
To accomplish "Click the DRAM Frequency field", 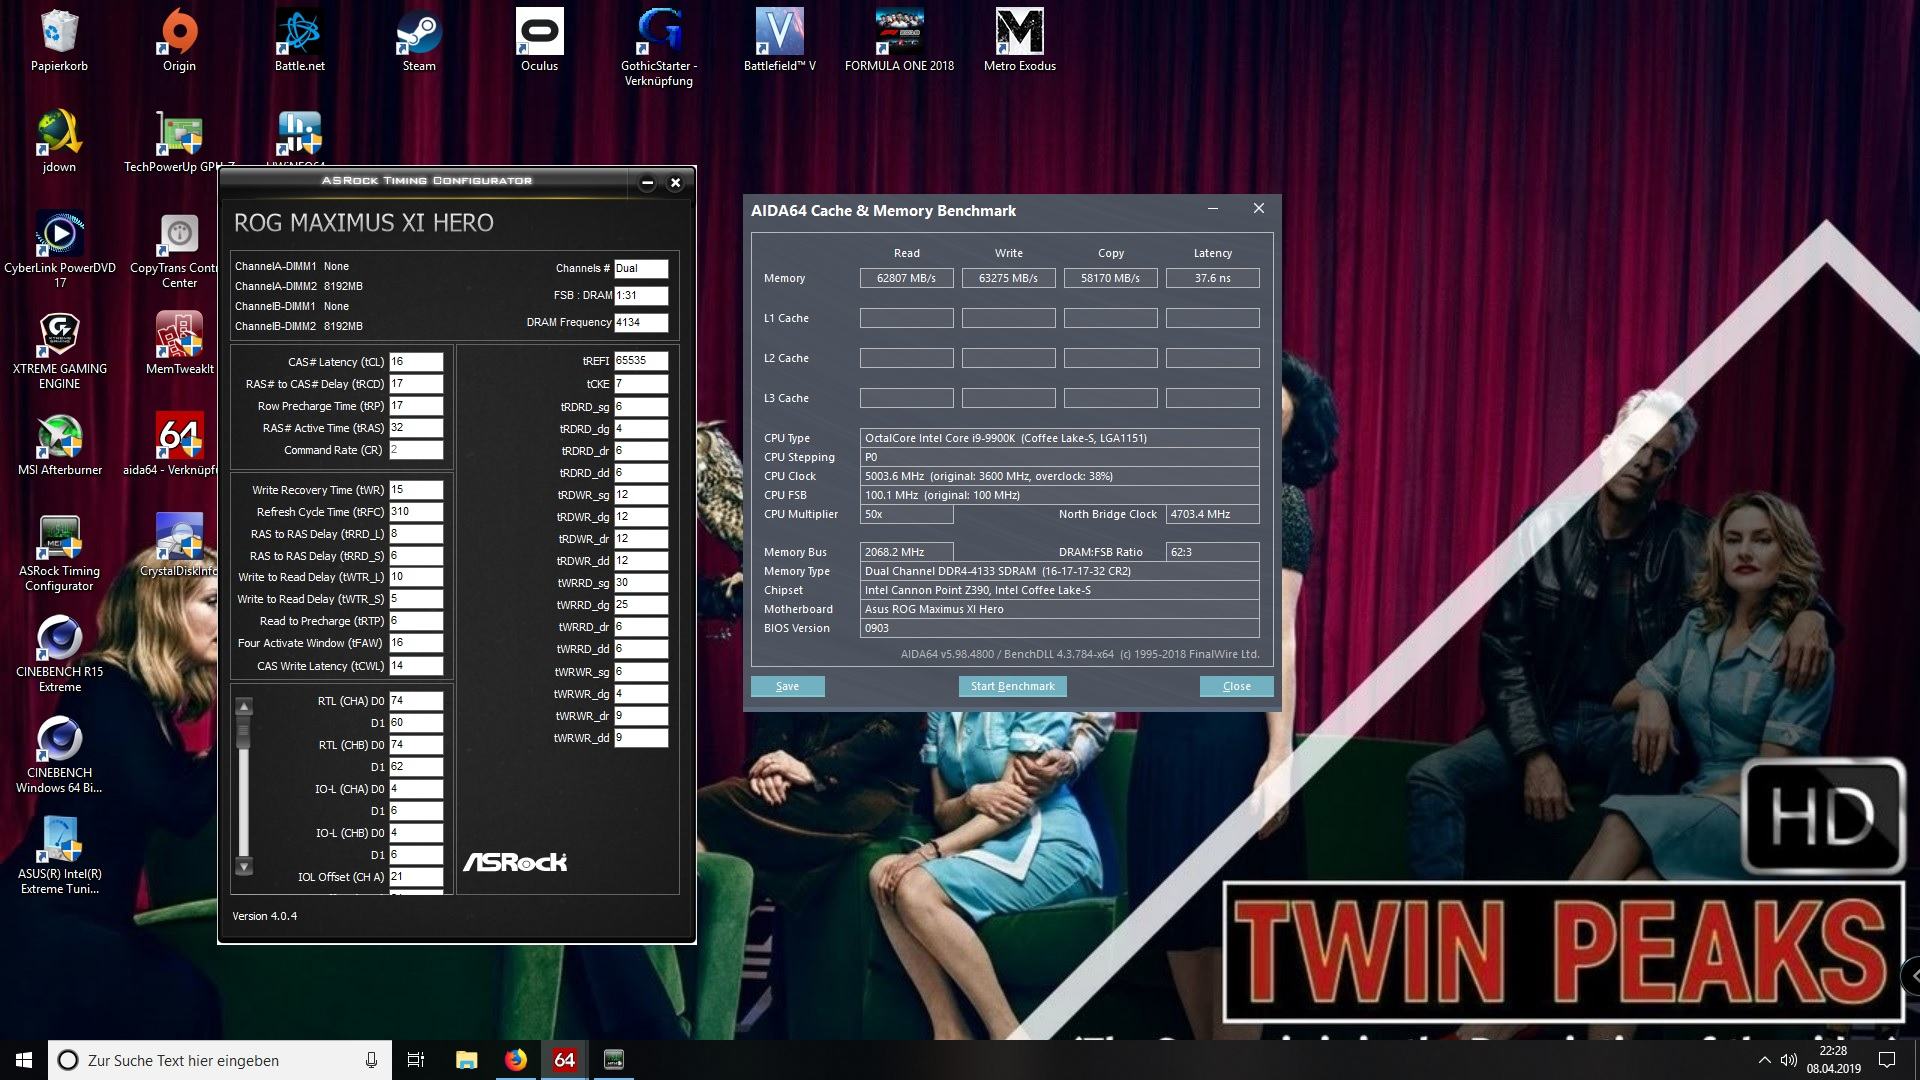I will point(641,322).
